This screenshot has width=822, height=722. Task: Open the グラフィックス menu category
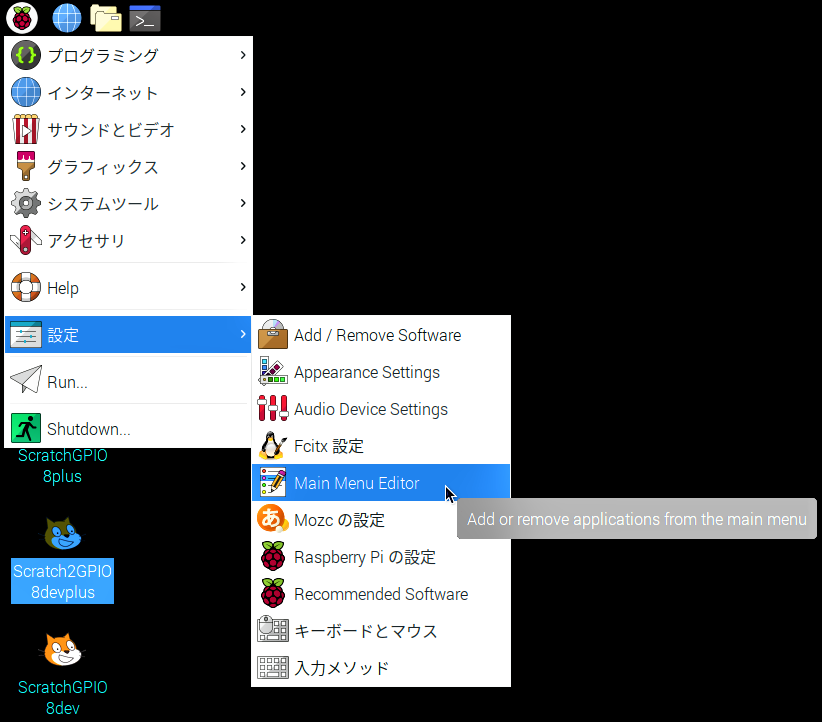pos(128,166)
